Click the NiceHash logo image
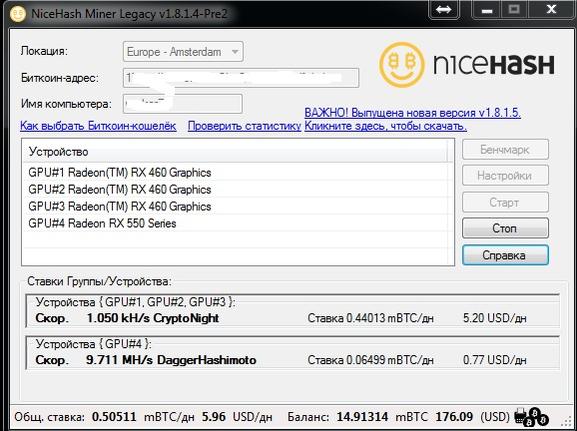 pos(466,64)
